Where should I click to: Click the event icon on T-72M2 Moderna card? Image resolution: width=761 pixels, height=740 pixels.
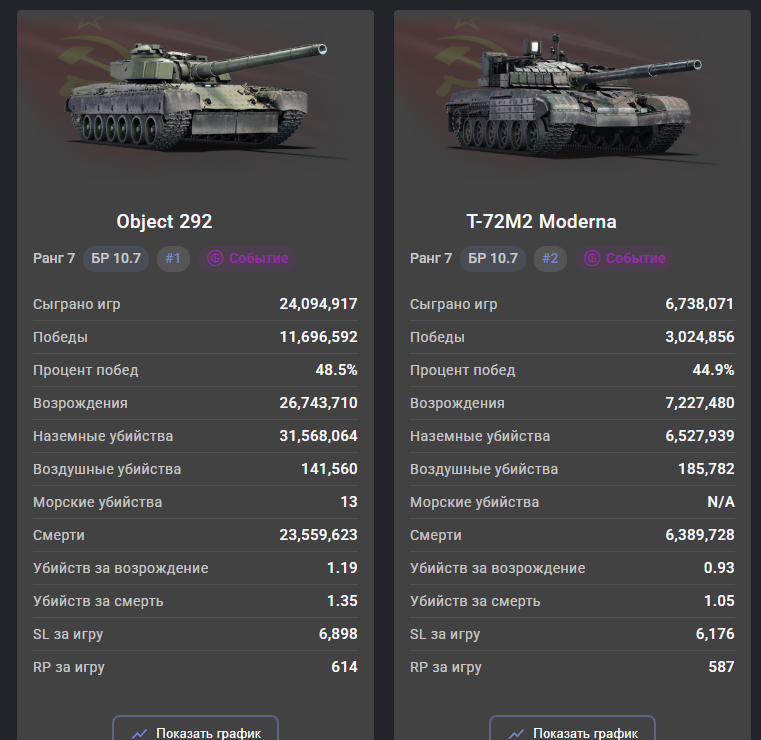point(592,258)
